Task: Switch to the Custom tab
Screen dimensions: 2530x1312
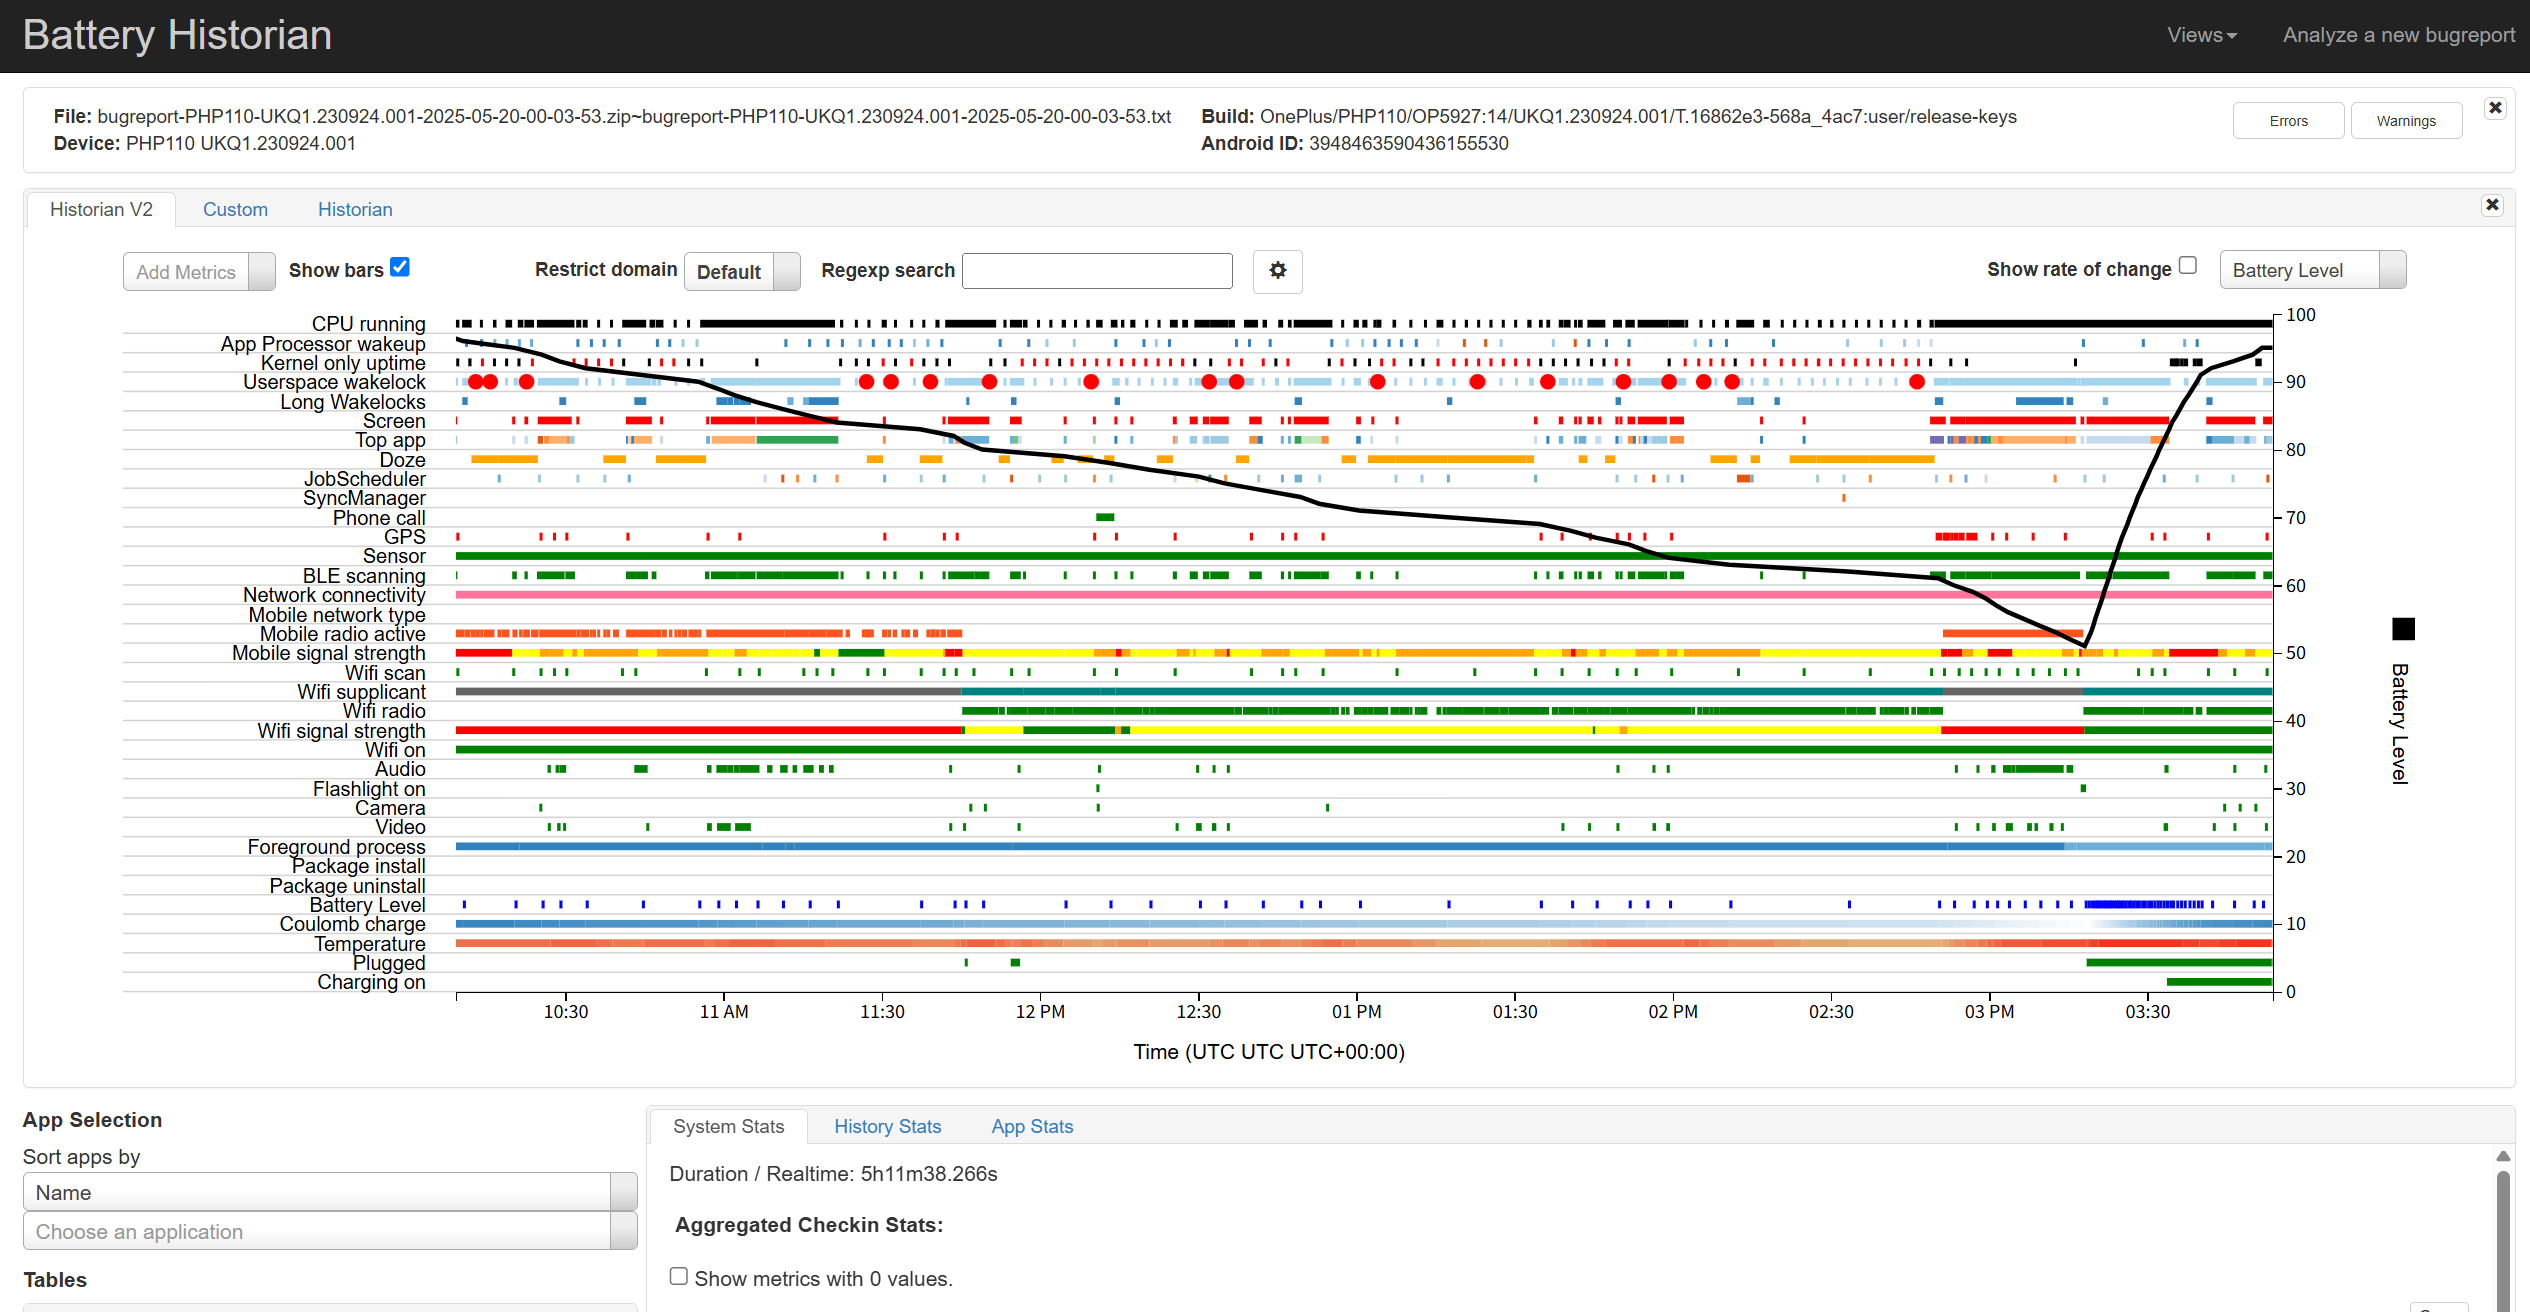Action: coord(235,209)
